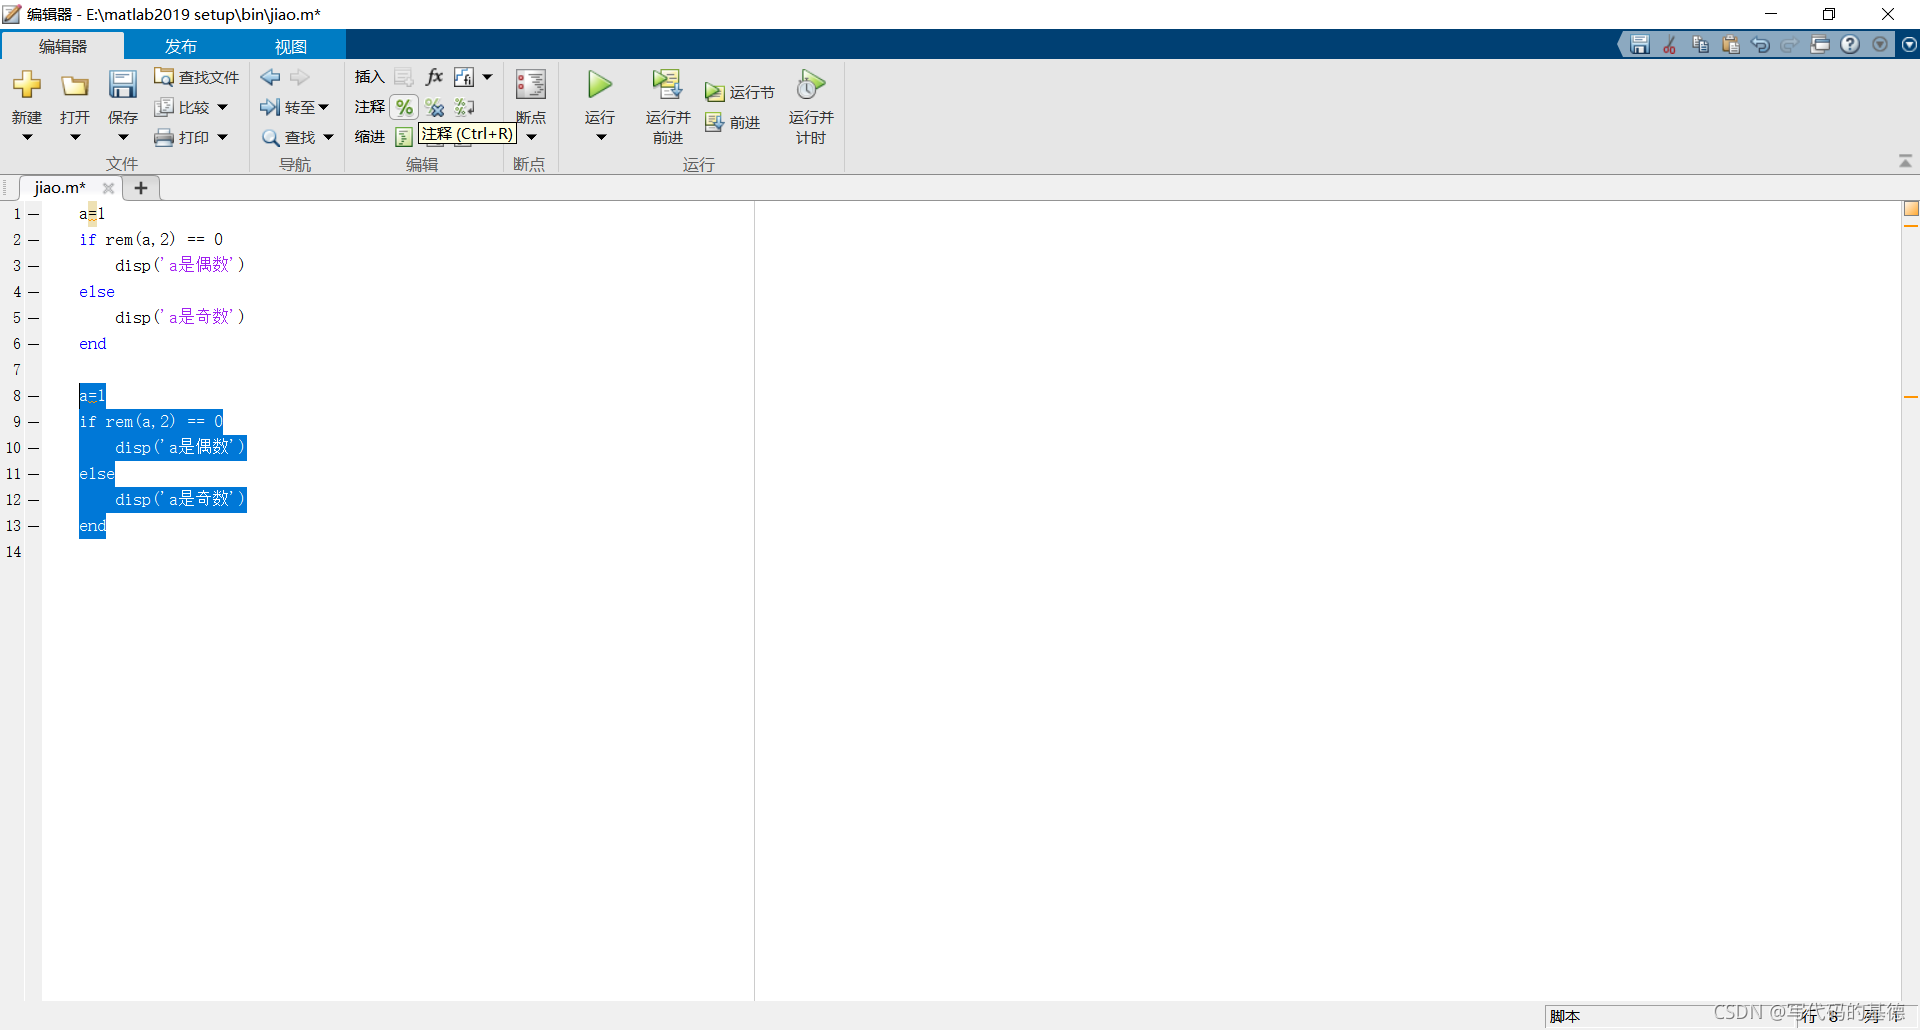Open the ribbon options menu at far right
The width and height of the screenshot is (1920, 1030).
point(1909,44)
